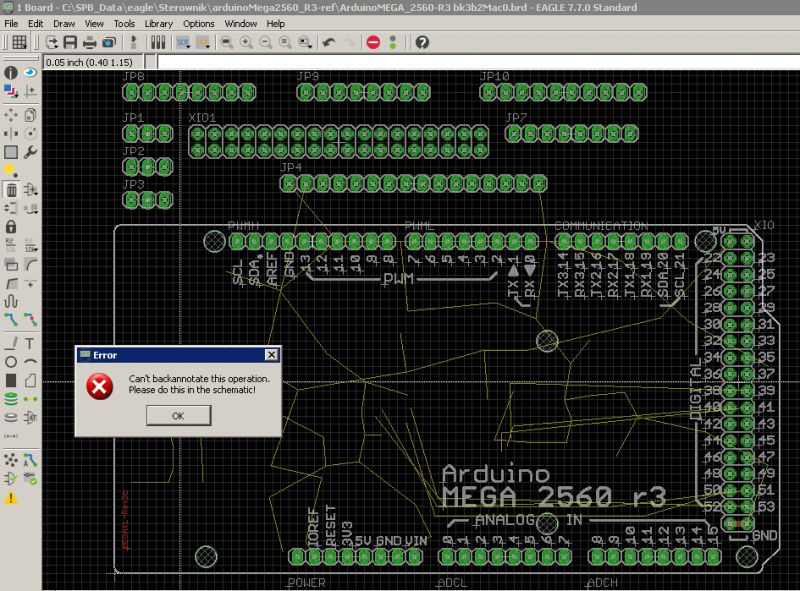The width and height of the screenshot is (800, 591).
Task: Open the Tools menu
Action: pos(124,23)
